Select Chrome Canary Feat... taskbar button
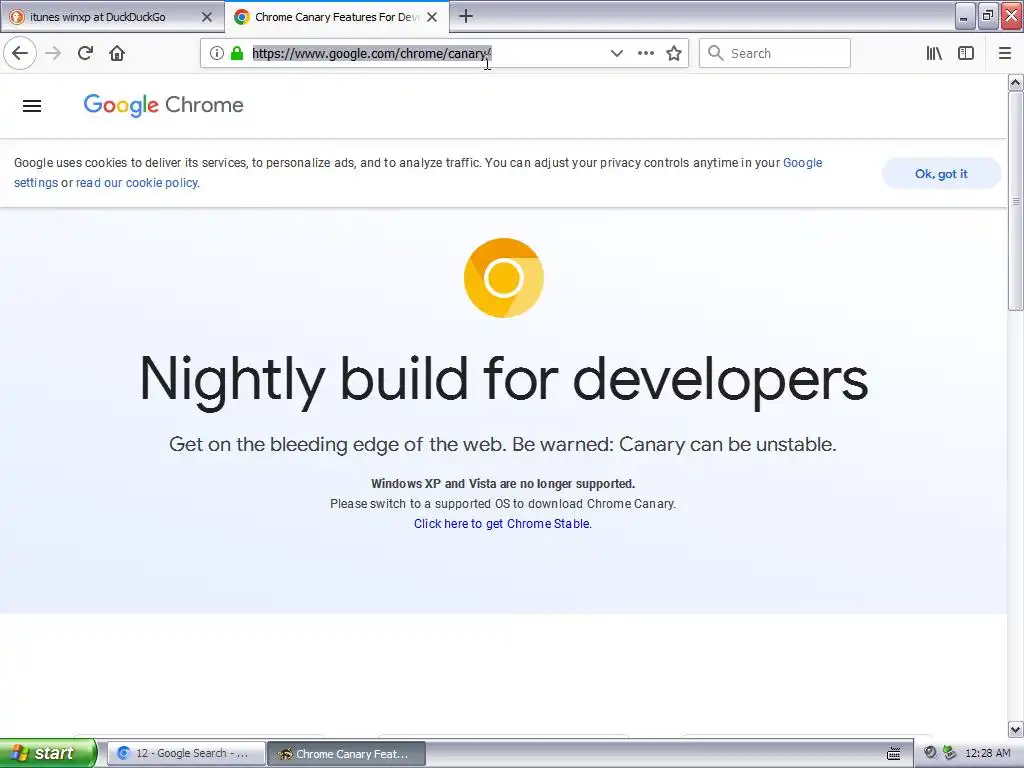The image size is (1024, 768). (346, 754)
